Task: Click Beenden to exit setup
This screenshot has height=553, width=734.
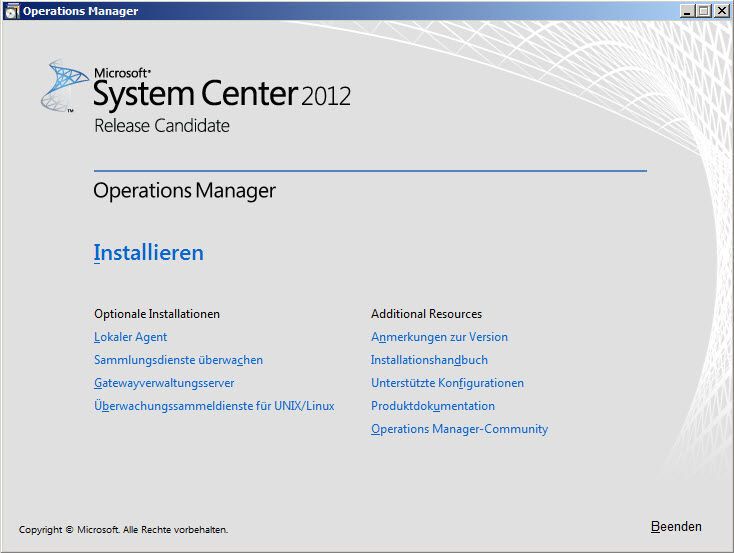Action: [676, 527]
